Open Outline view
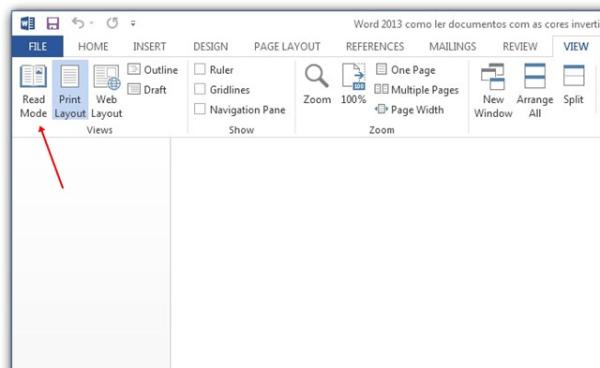Viewport: 600px width, 368px height. click(x=153, y=70)
